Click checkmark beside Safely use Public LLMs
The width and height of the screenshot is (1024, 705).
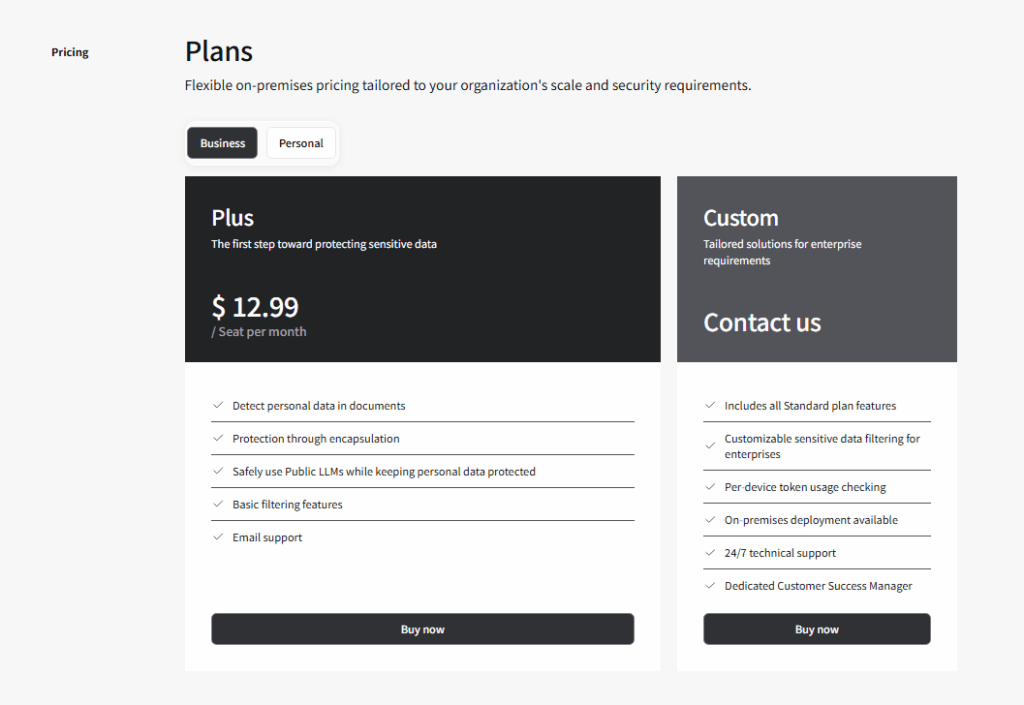217,471
